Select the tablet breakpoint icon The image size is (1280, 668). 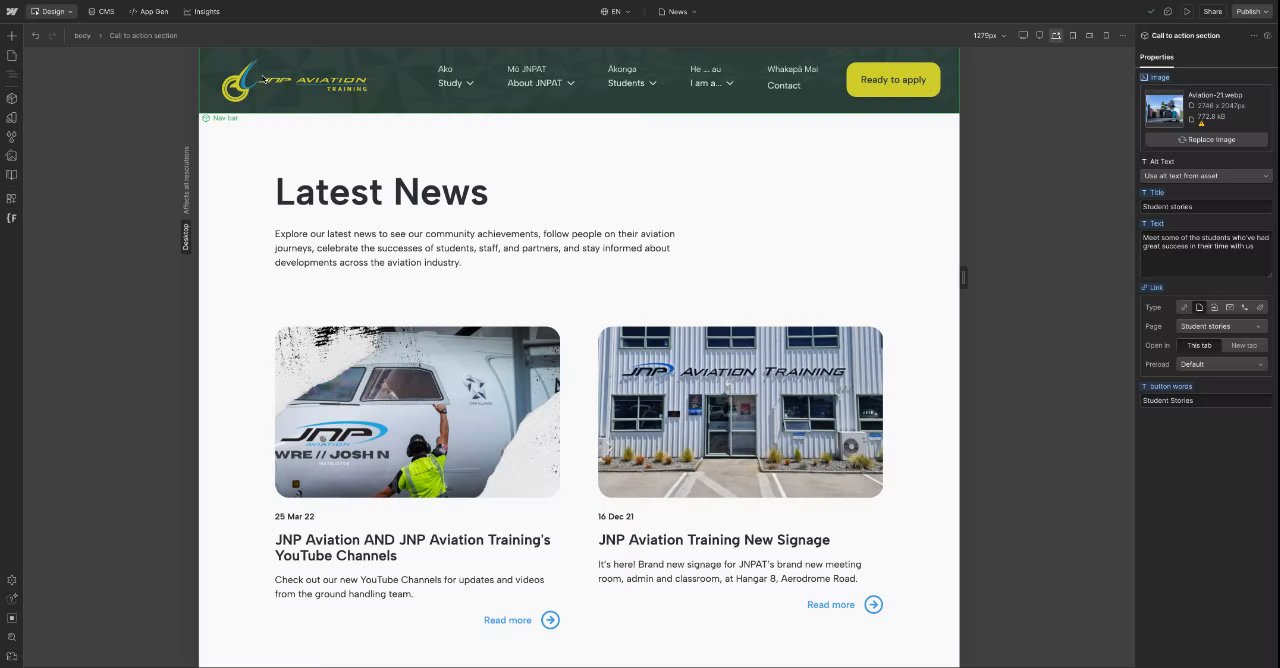tap(1073, 36)
